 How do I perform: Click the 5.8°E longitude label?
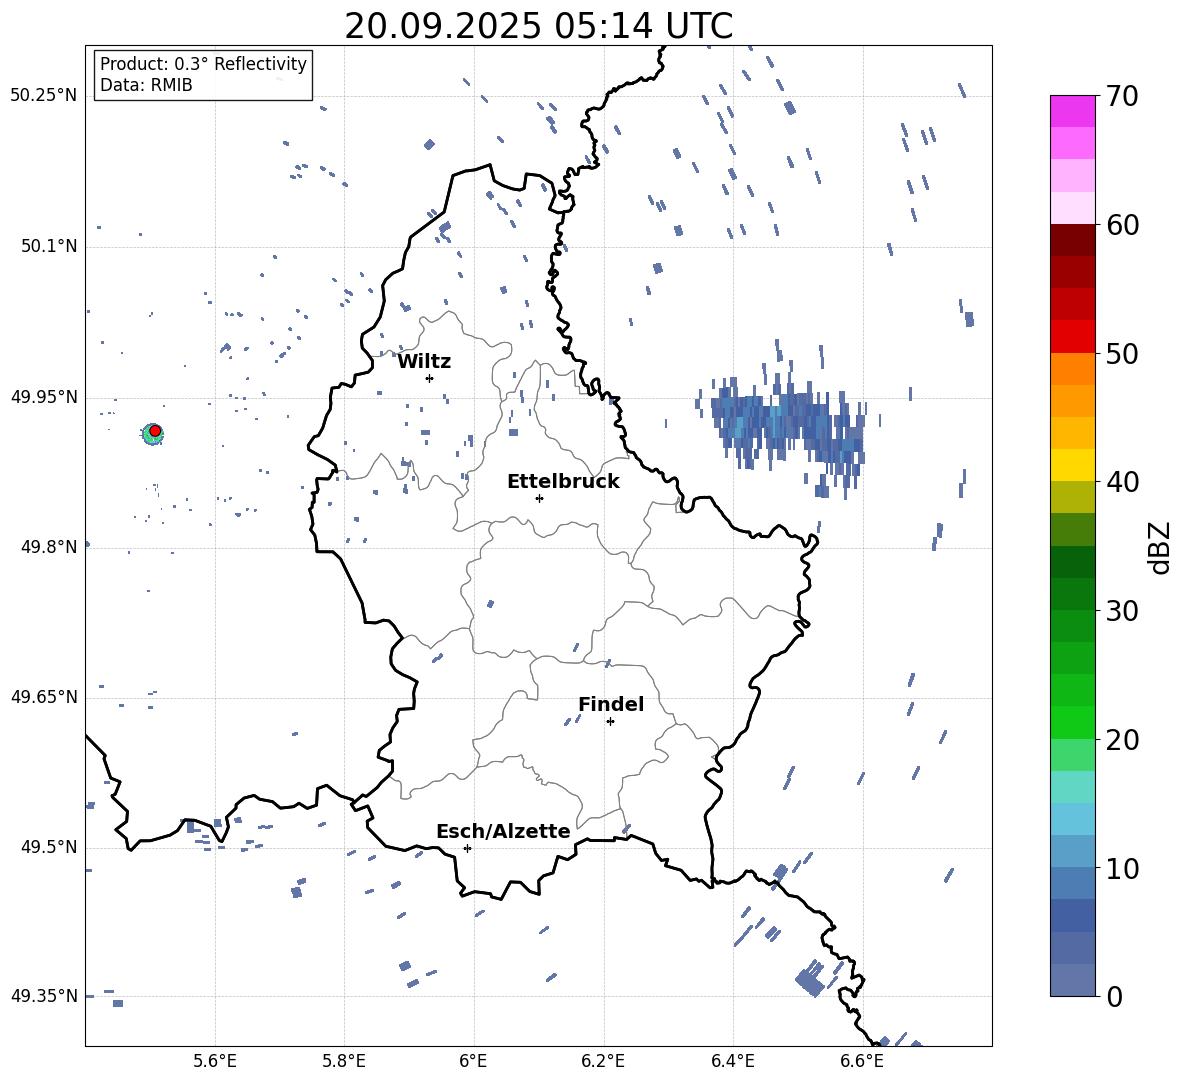pyautogui.click(x=344, y=1062)
